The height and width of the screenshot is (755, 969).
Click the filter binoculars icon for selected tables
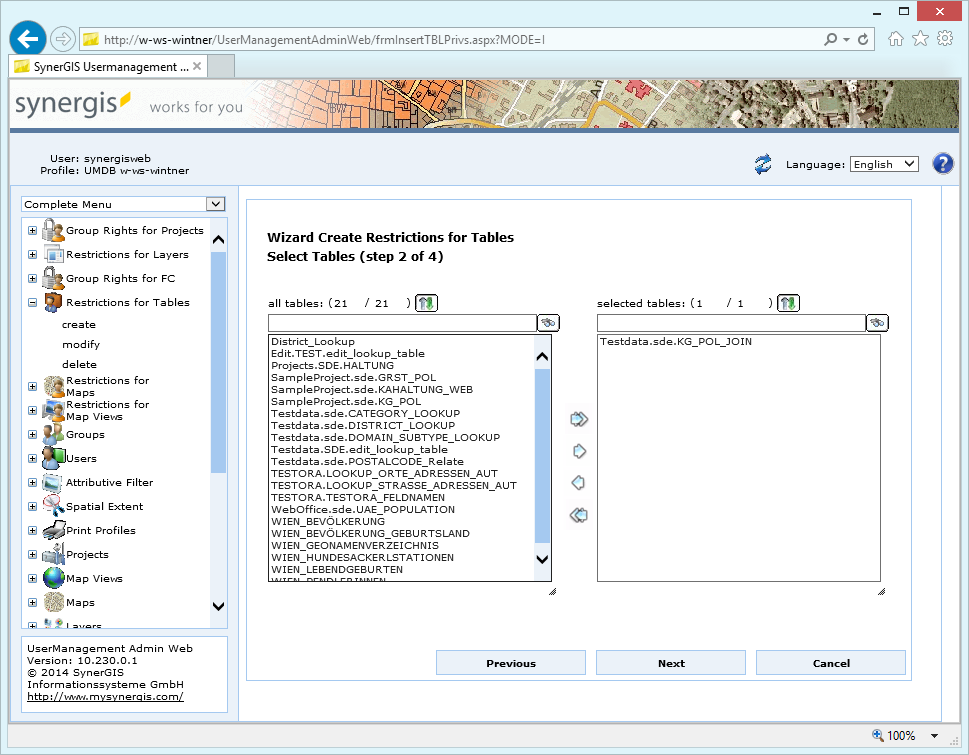[x=877, y=322]
